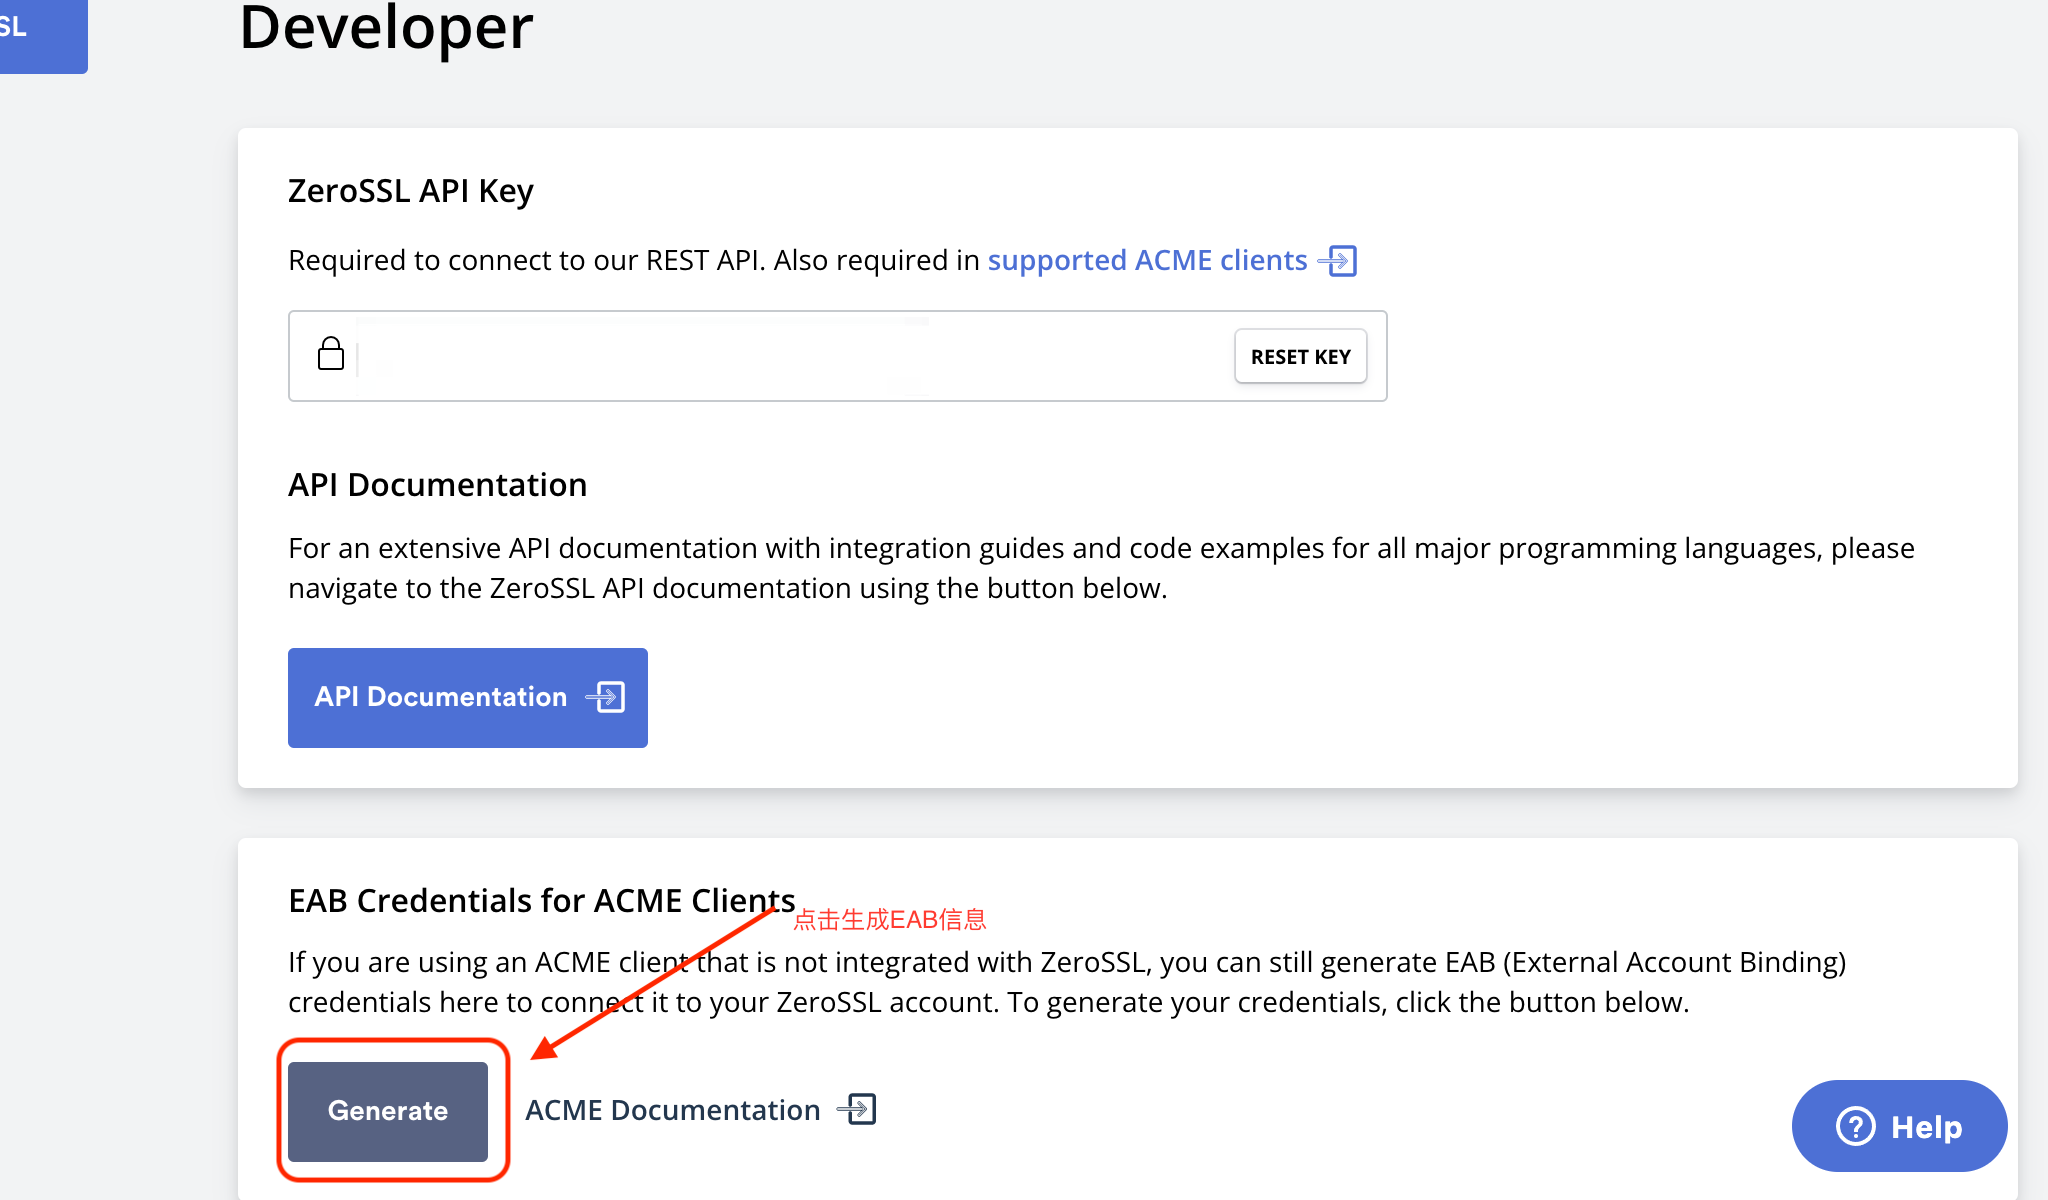2048x1200 pixels.
Task: Click the question mark icon in the Help button
Action: click(1855, 1126)
